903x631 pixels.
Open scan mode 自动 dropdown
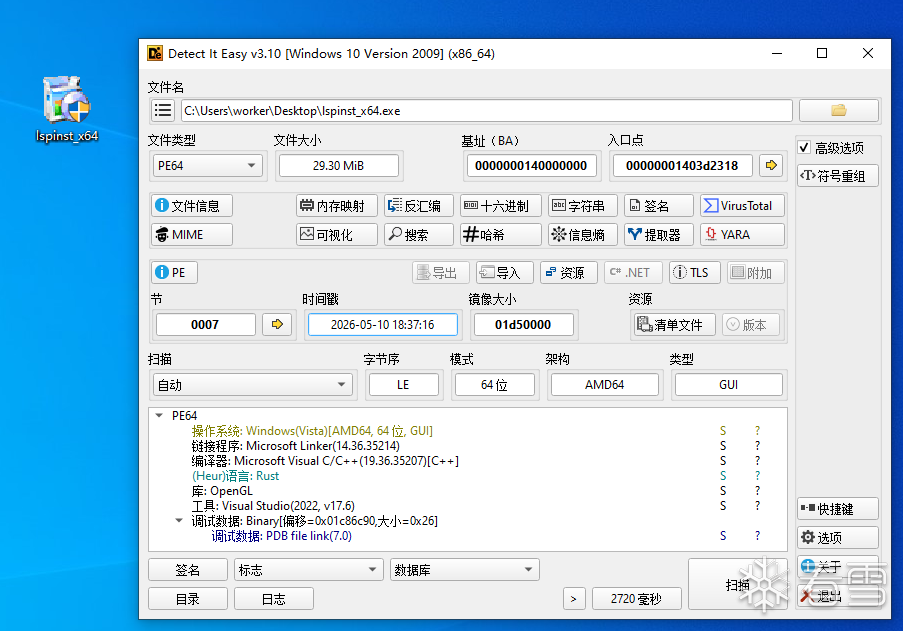tap(252, 385)
